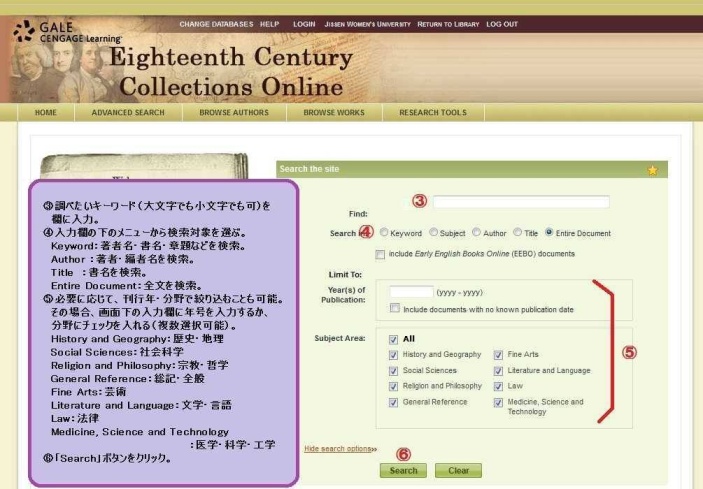The width and height of the screenshot is (703, 489).
Task: Toggle Medicine, Science and Technology checkbox
Action: [x=498, y=402]
